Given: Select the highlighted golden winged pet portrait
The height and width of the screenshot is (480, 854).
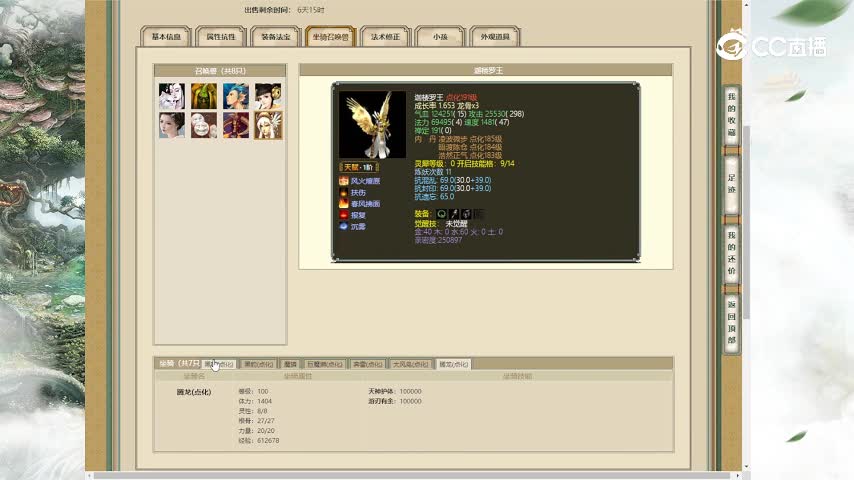Looking at the screenshot, I should pos(268,125).
